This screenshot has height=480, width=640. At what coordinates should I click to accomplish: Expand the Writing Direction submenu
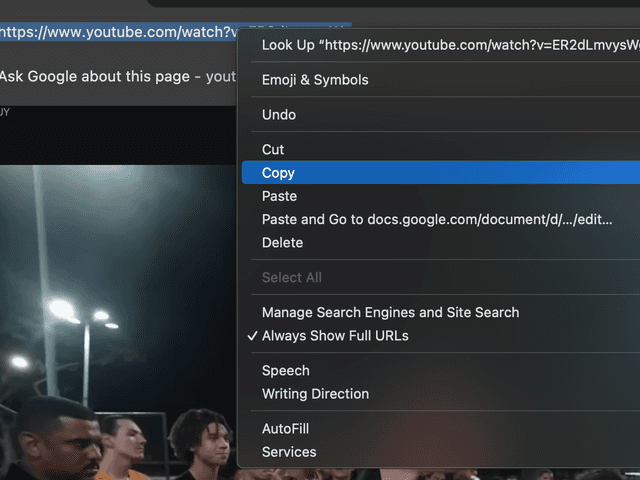point(441,394)
